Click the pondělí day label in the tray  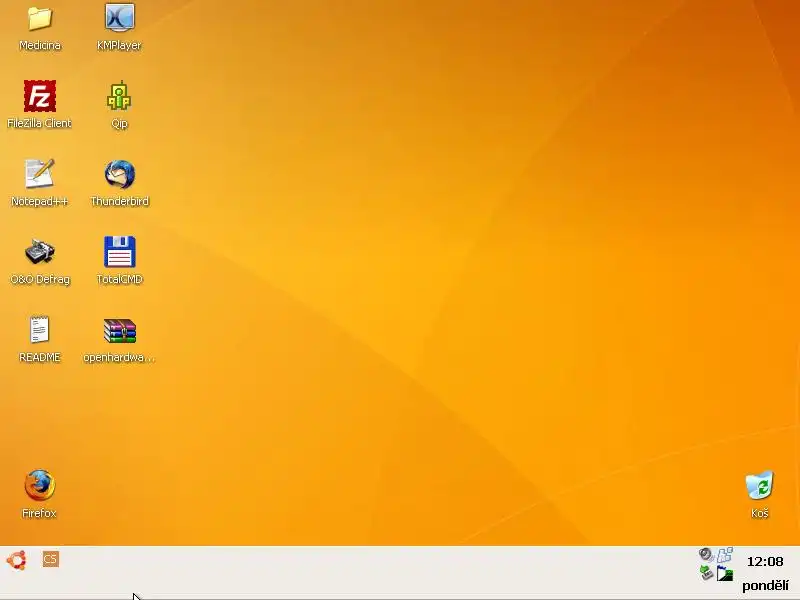point(765,586)
